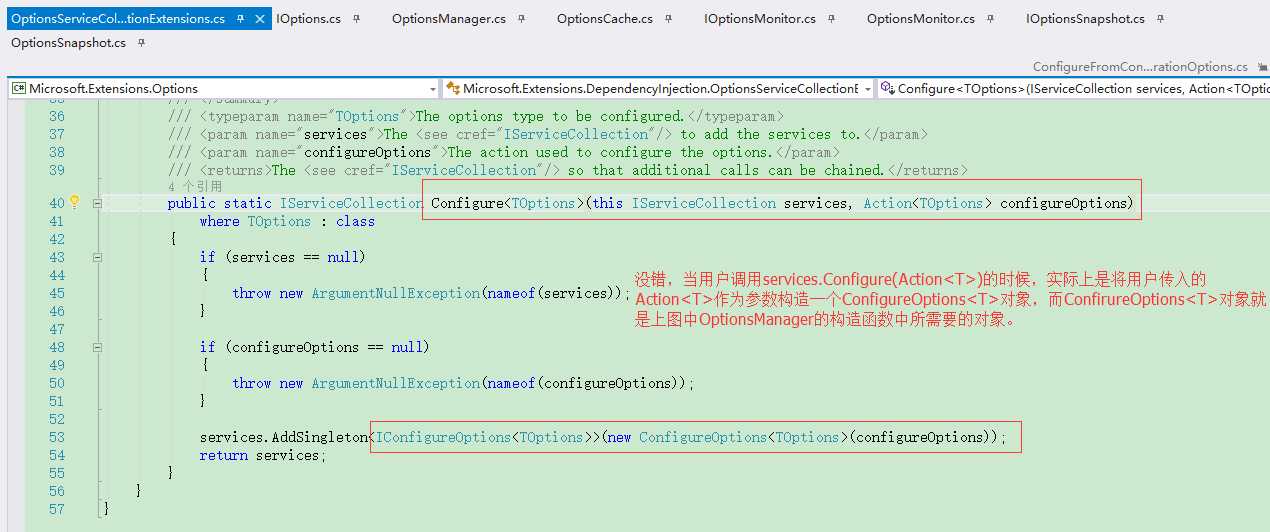This screenshot has width=1270, height=532.
Task: Click 'services == null' condition on line 43
Action: tap(295, 257)
